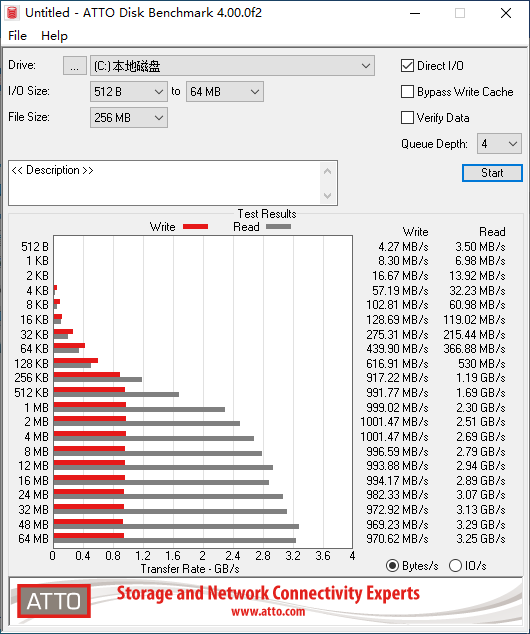Close the ATTO Disk Benchmark window
The image size is (530, 634).
(x=506, y=13)
